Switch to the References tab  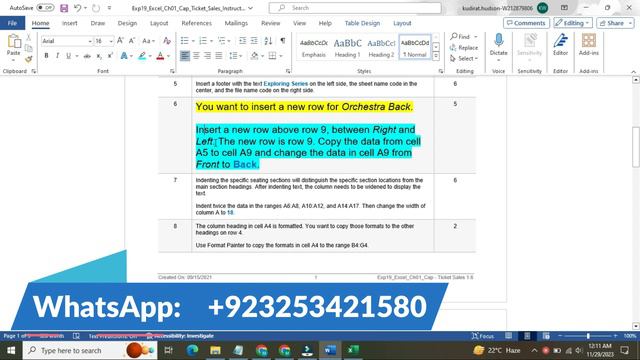[x=196, y=23]
